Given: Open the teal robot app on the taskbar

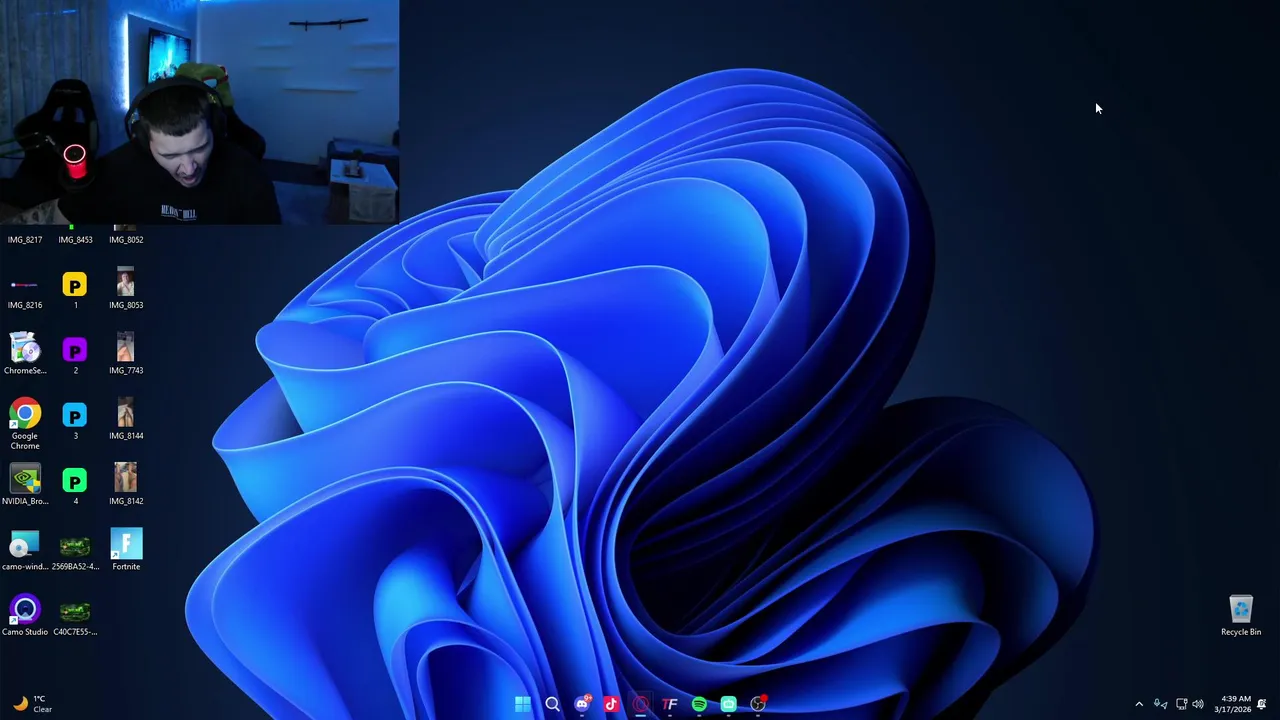Looking at the screenshot, I should (x=729, y=704).
